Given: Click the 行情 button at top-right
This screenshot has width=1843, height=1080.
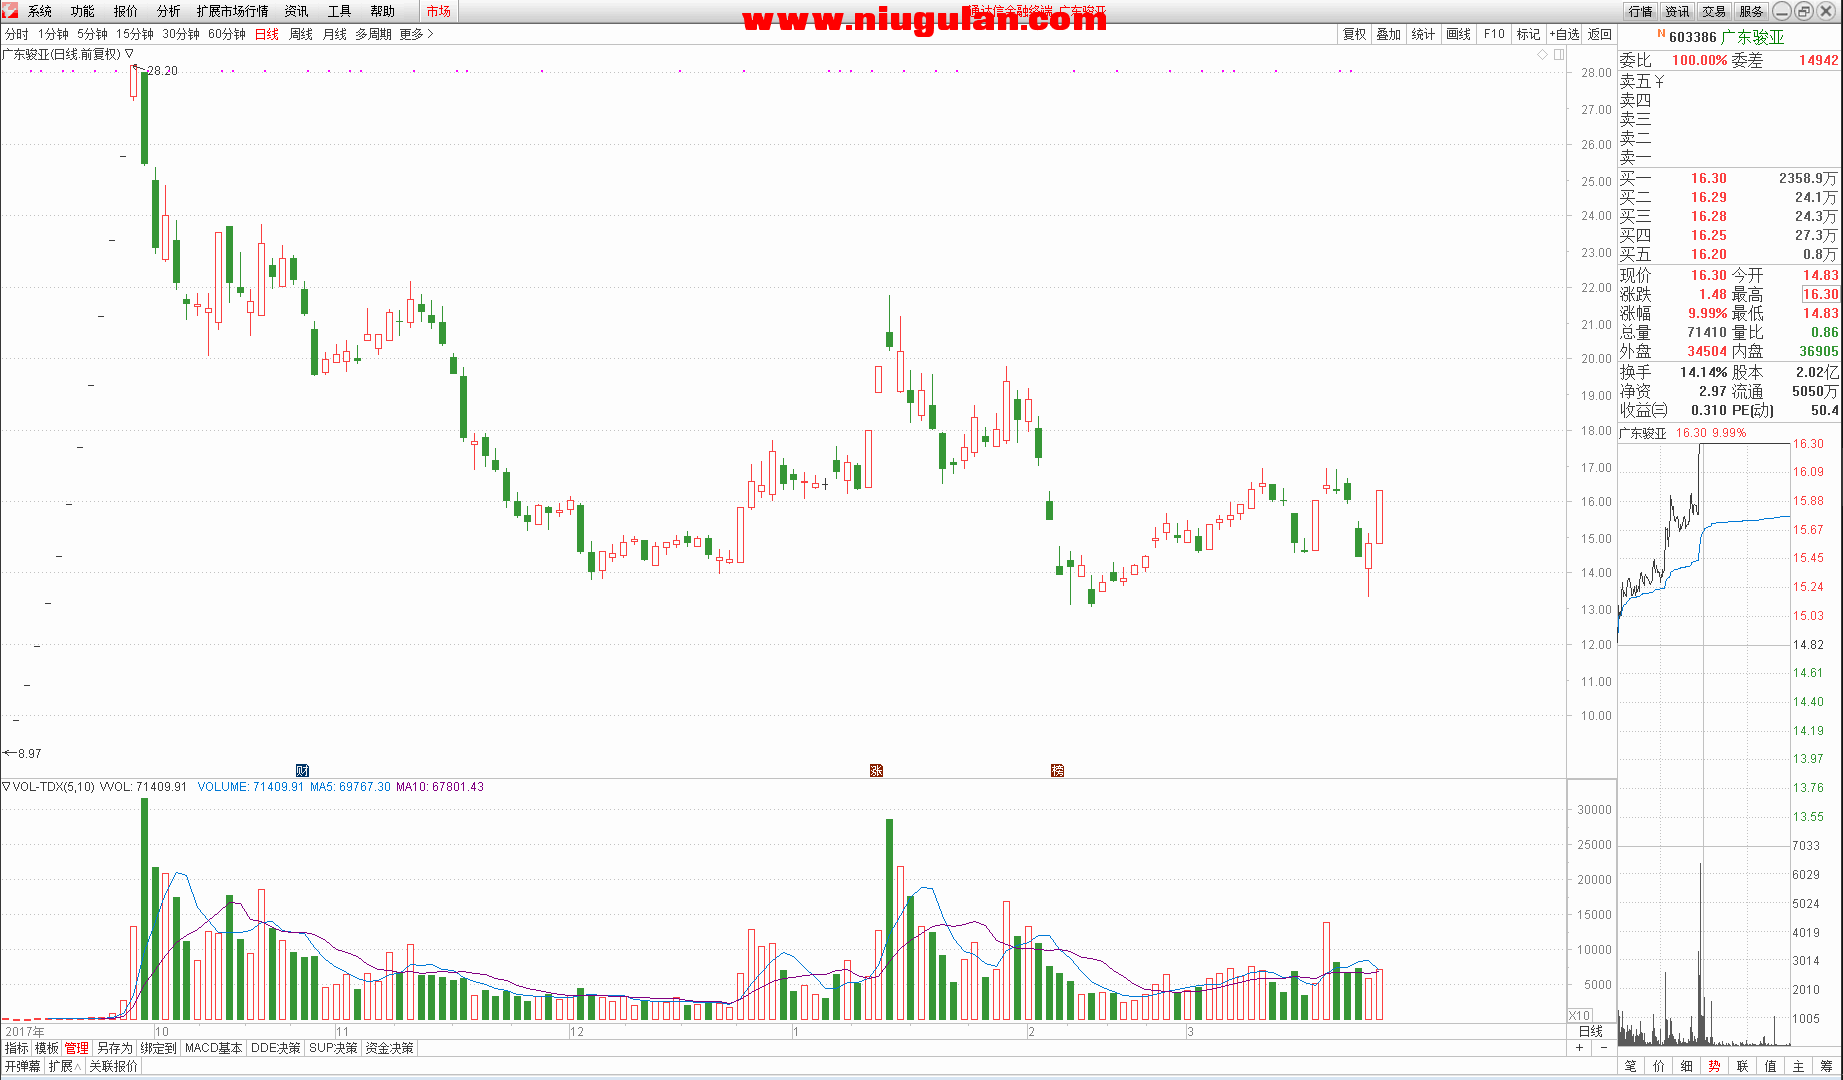Looking at the screenshot, I should [x=1641, y=11].
